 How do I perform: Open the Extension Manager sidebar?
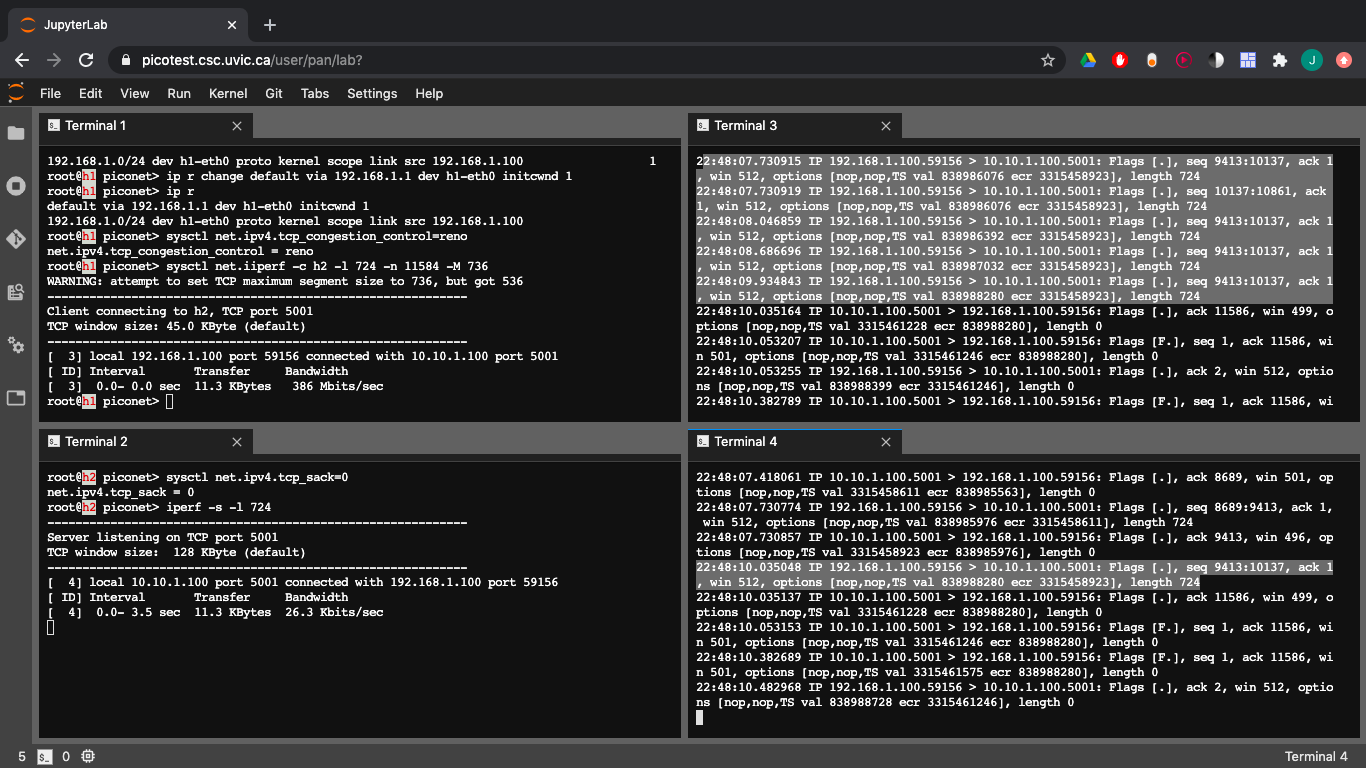coord(15,344)
